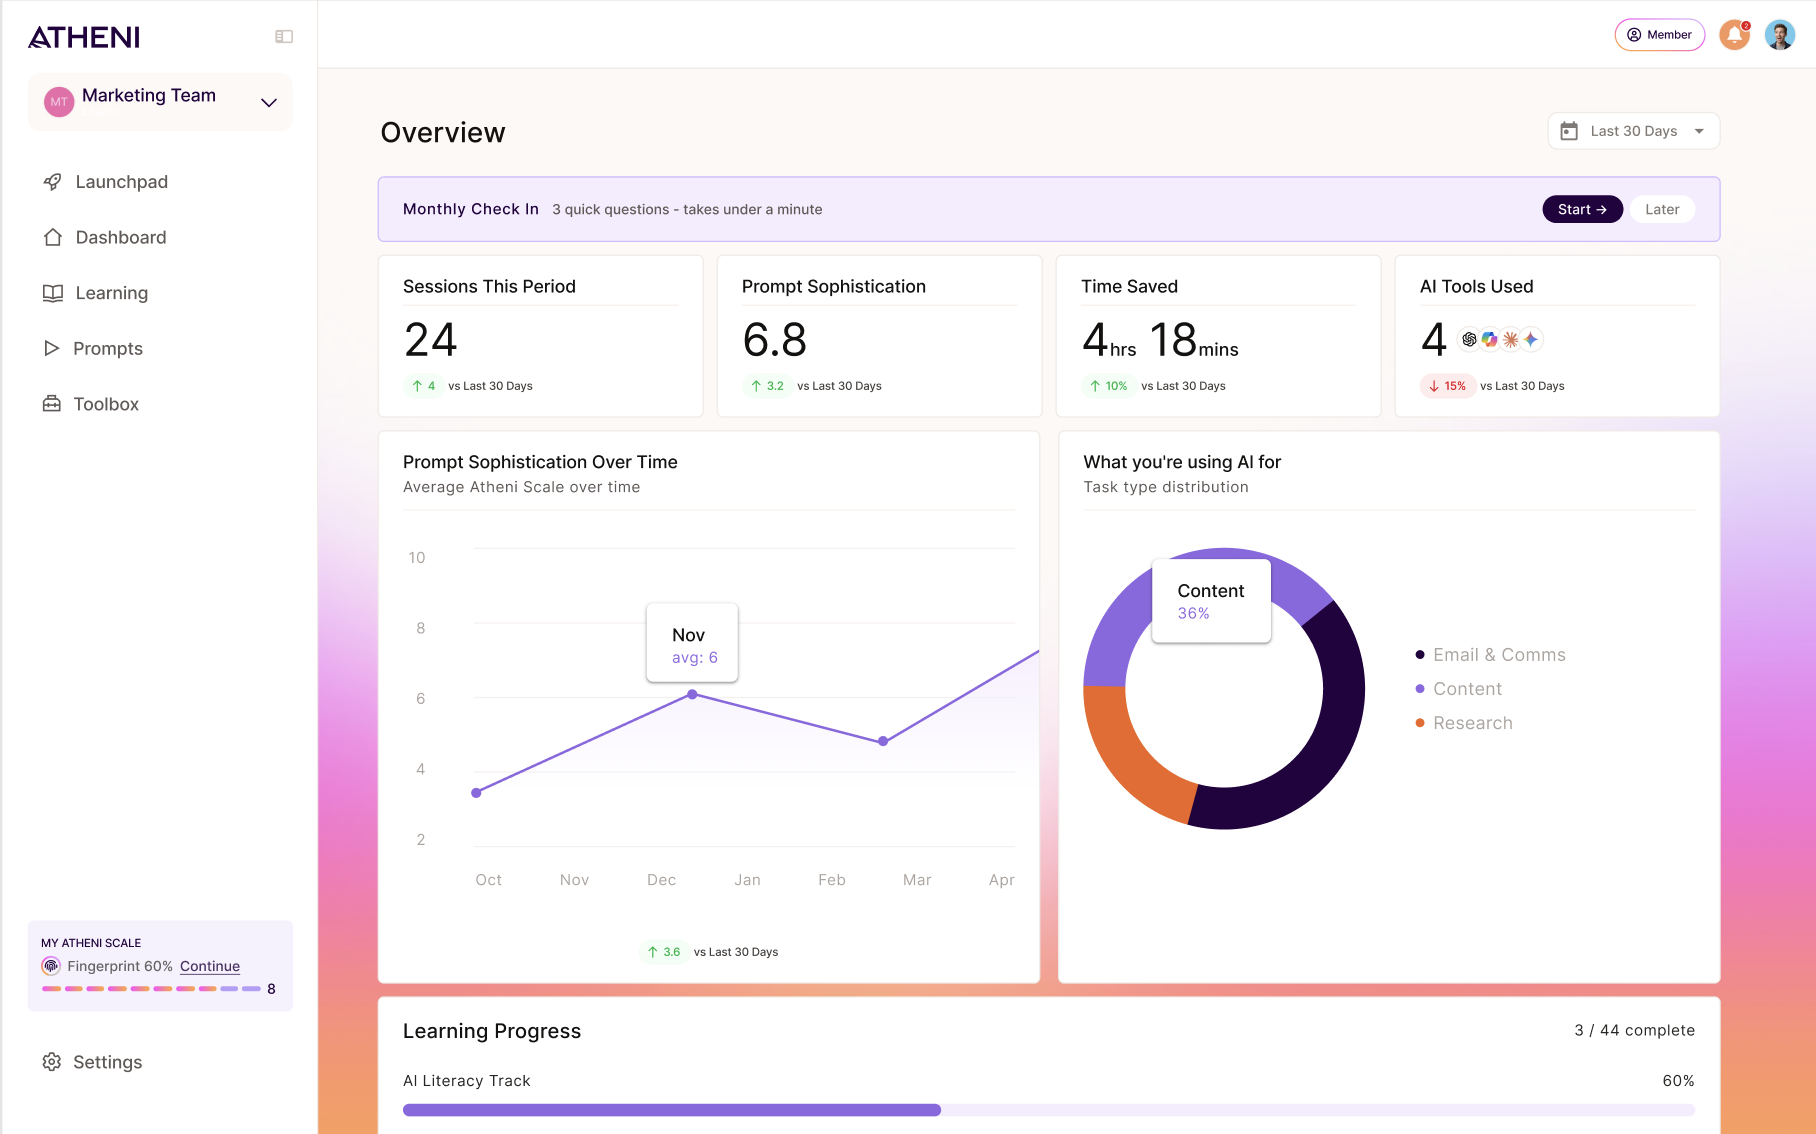The image size is (1816, 1134).
Task: Click the AI Literacy Track progress bar
Action: click(x=1048, y=1110)
